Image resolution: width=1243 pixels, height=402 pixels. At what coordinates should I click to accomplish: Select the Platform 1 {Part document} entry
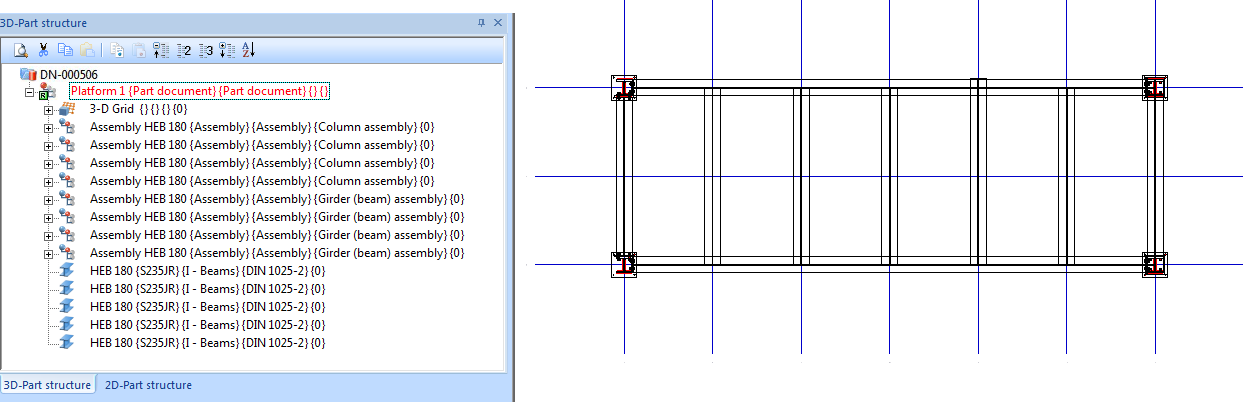click(199, 91)
